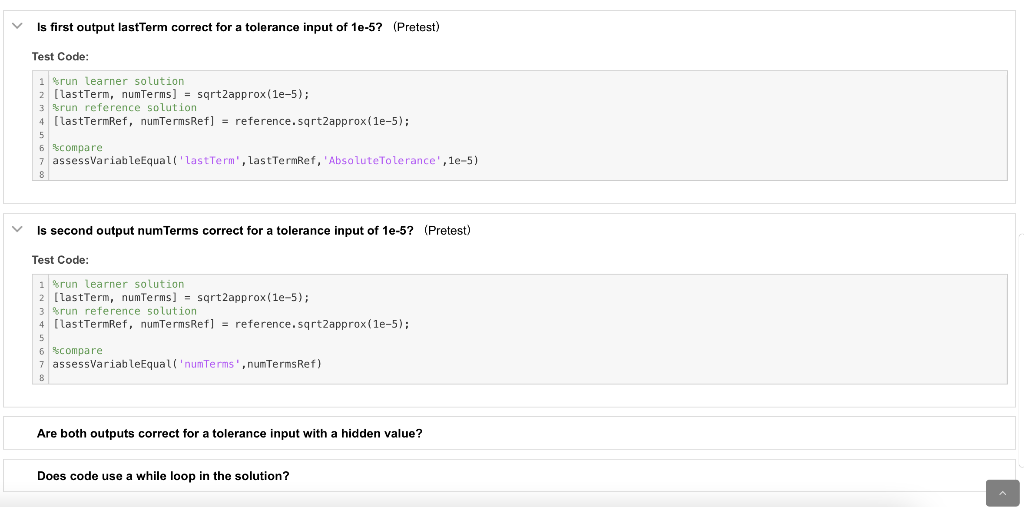
Task: Click the second Test Code label
Action: coord(60,260)
